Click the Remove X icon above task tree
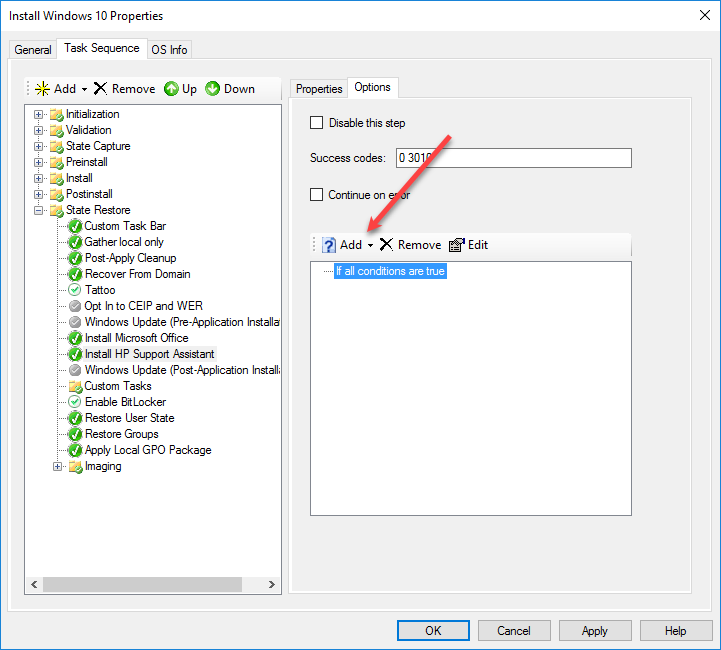The width and height of the screenshot is (721, 650). pyautogui.click(x=100, y=89)
